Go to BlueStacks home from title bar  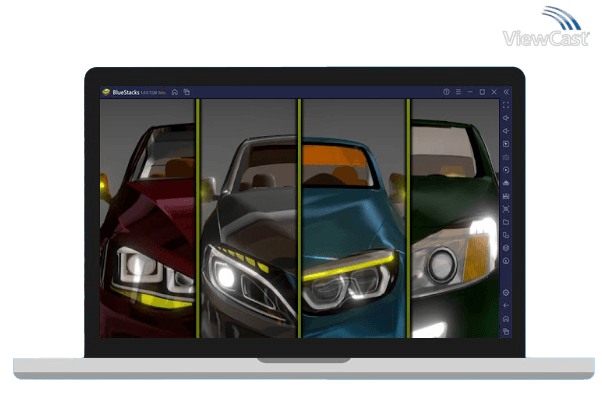click(x=175, y=92)
